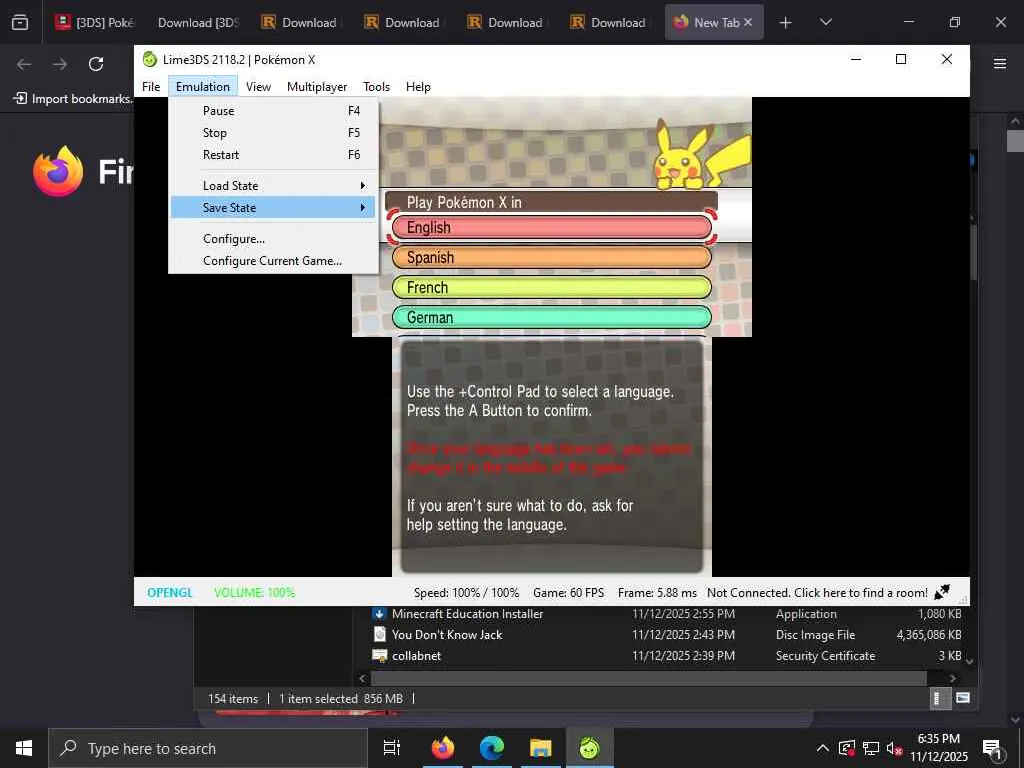The width and height of the screenshot is (1024, 768).
Task: Click the Lime3DS logo icon in title bar
Action: [x=150, y=59]
